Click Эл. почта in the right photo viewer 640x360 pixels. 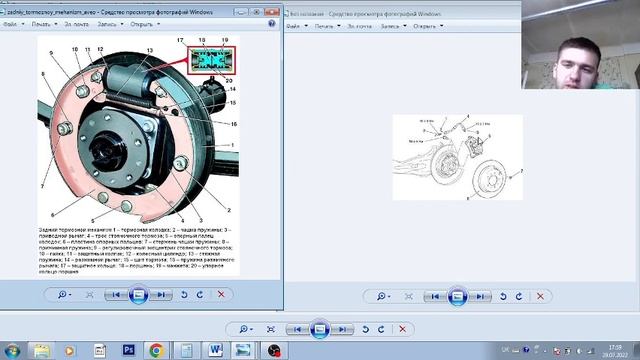[360, 26]
